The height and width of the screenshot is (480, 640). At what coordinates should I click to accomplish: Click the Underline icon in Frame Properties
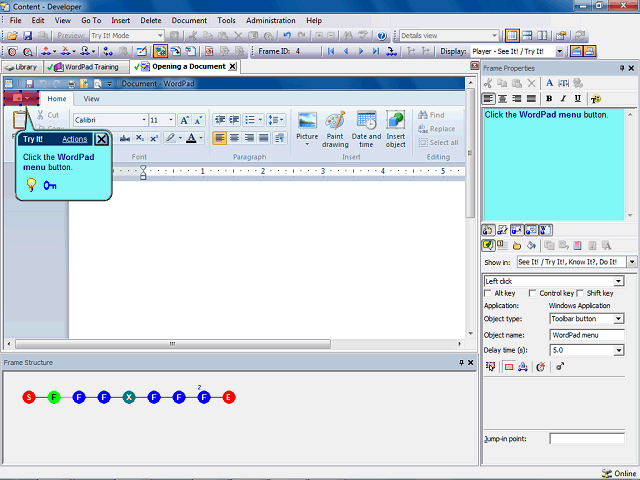[578, 99]
